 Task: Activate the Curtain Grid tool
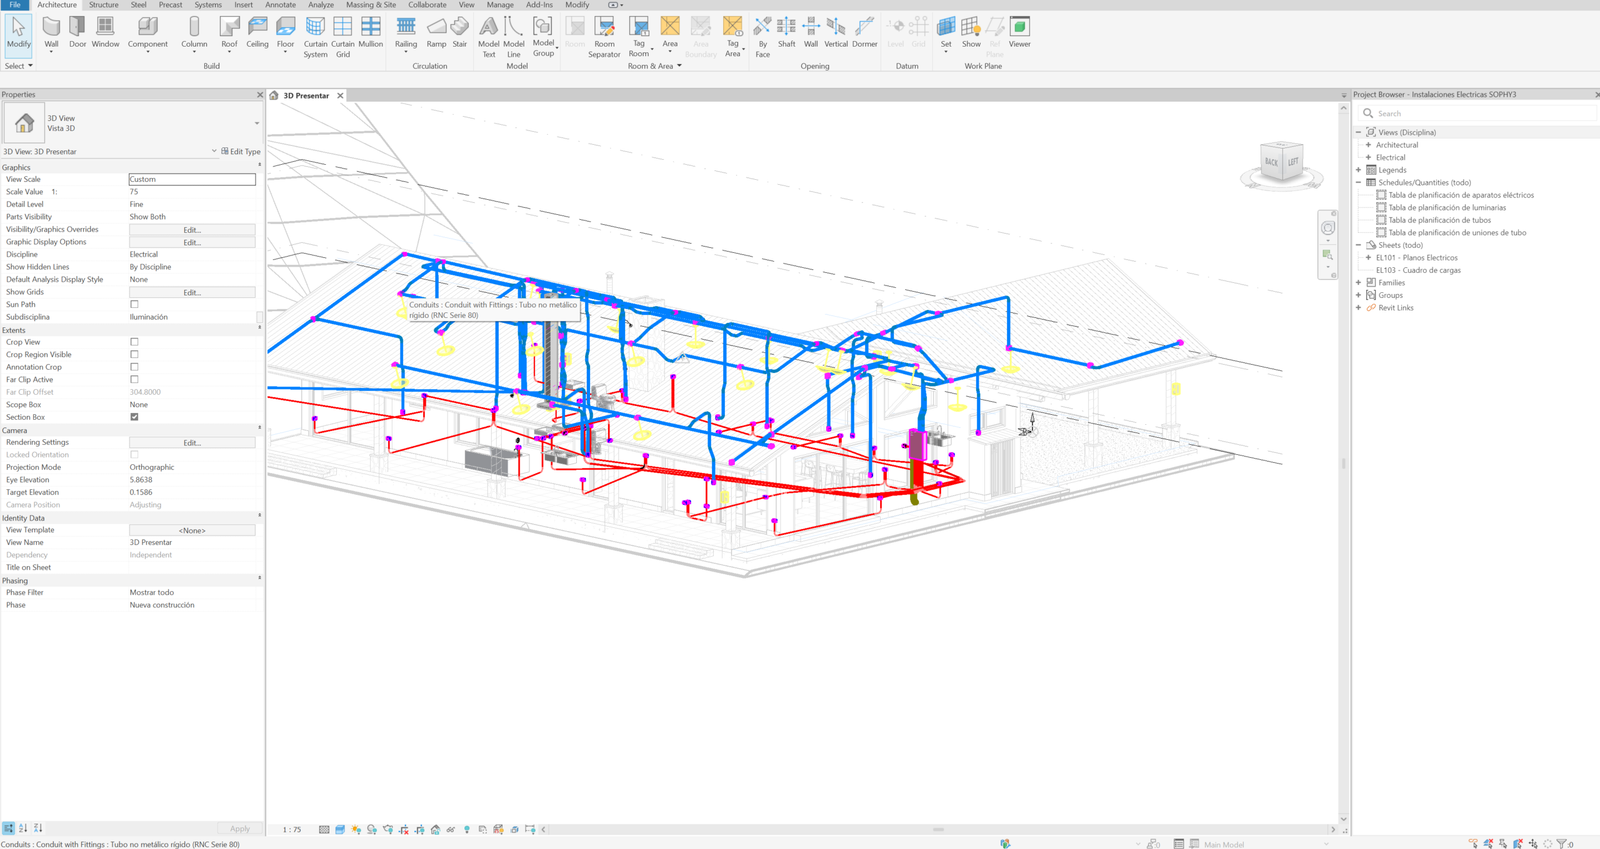tap(343, 37)
